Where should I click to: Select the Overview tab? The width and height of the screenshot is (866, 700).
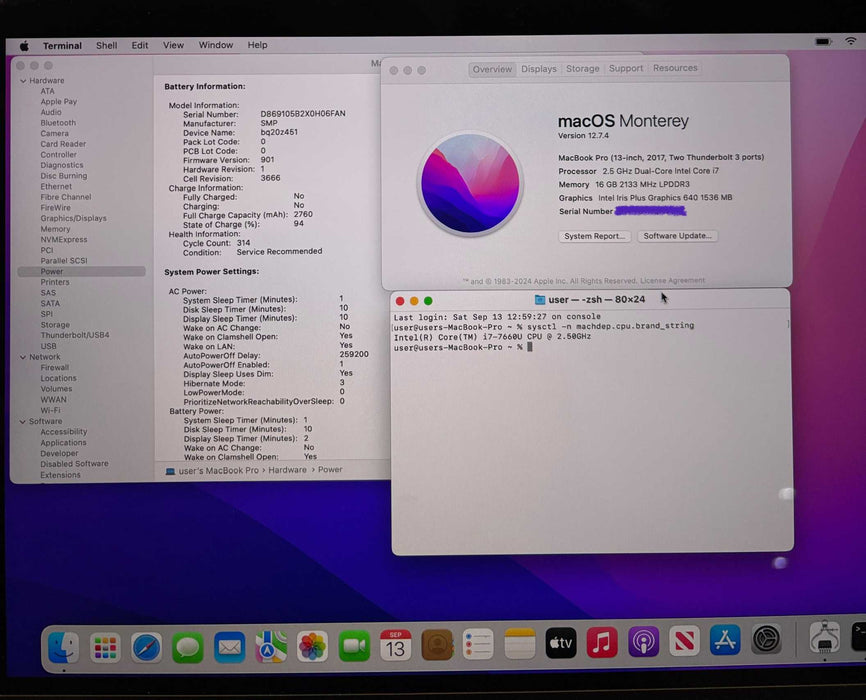point(492,69)
